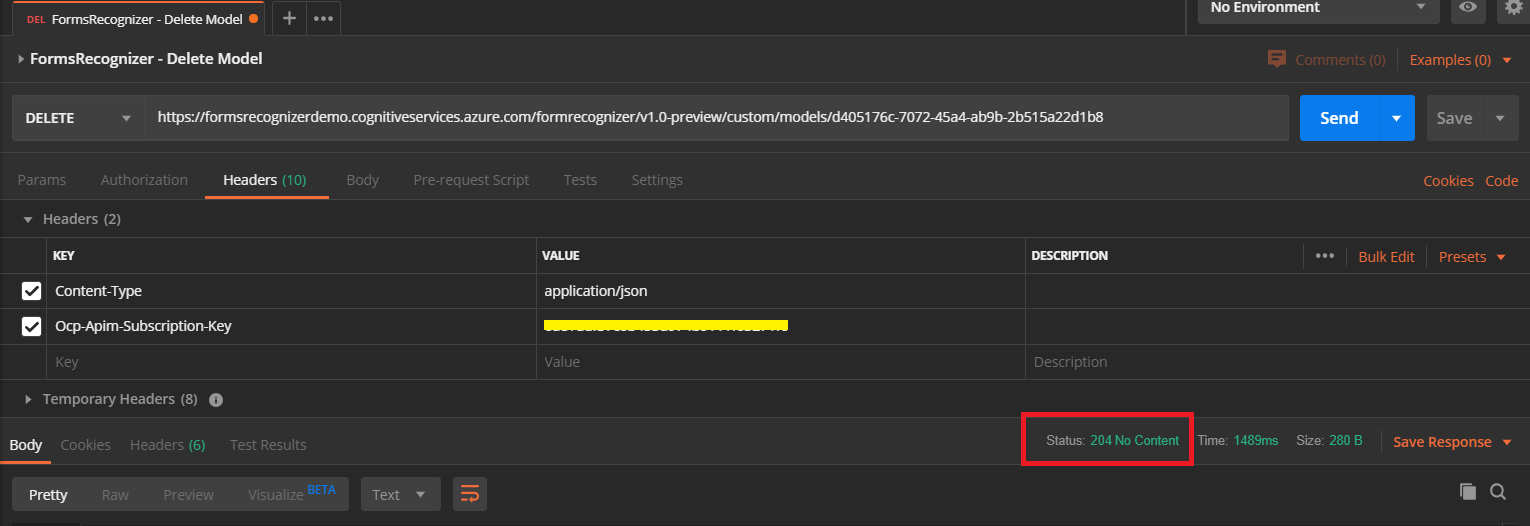Switch to the Tests tab
Viewport: 1530px width, 526px height.
(x=580, y=180)
